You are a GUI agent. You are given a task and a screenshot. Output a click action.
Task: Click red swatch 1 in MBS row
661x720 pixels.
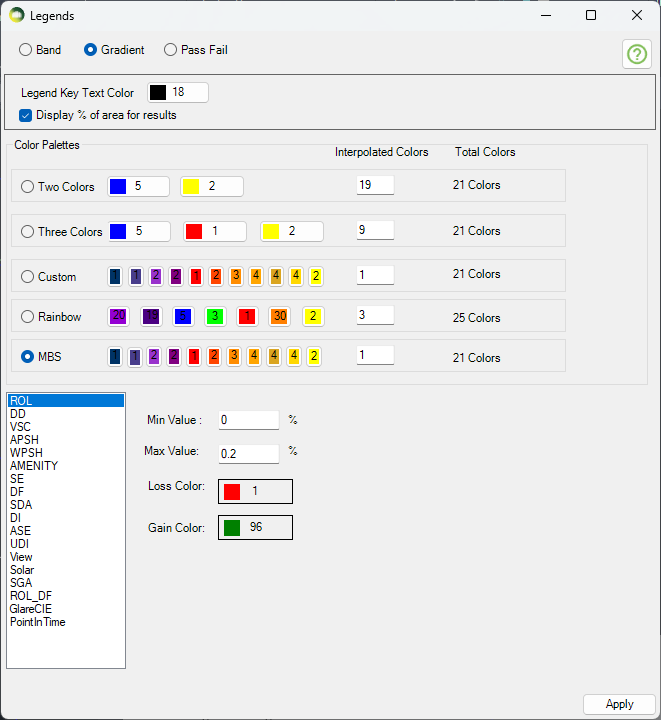coord(194,356)
